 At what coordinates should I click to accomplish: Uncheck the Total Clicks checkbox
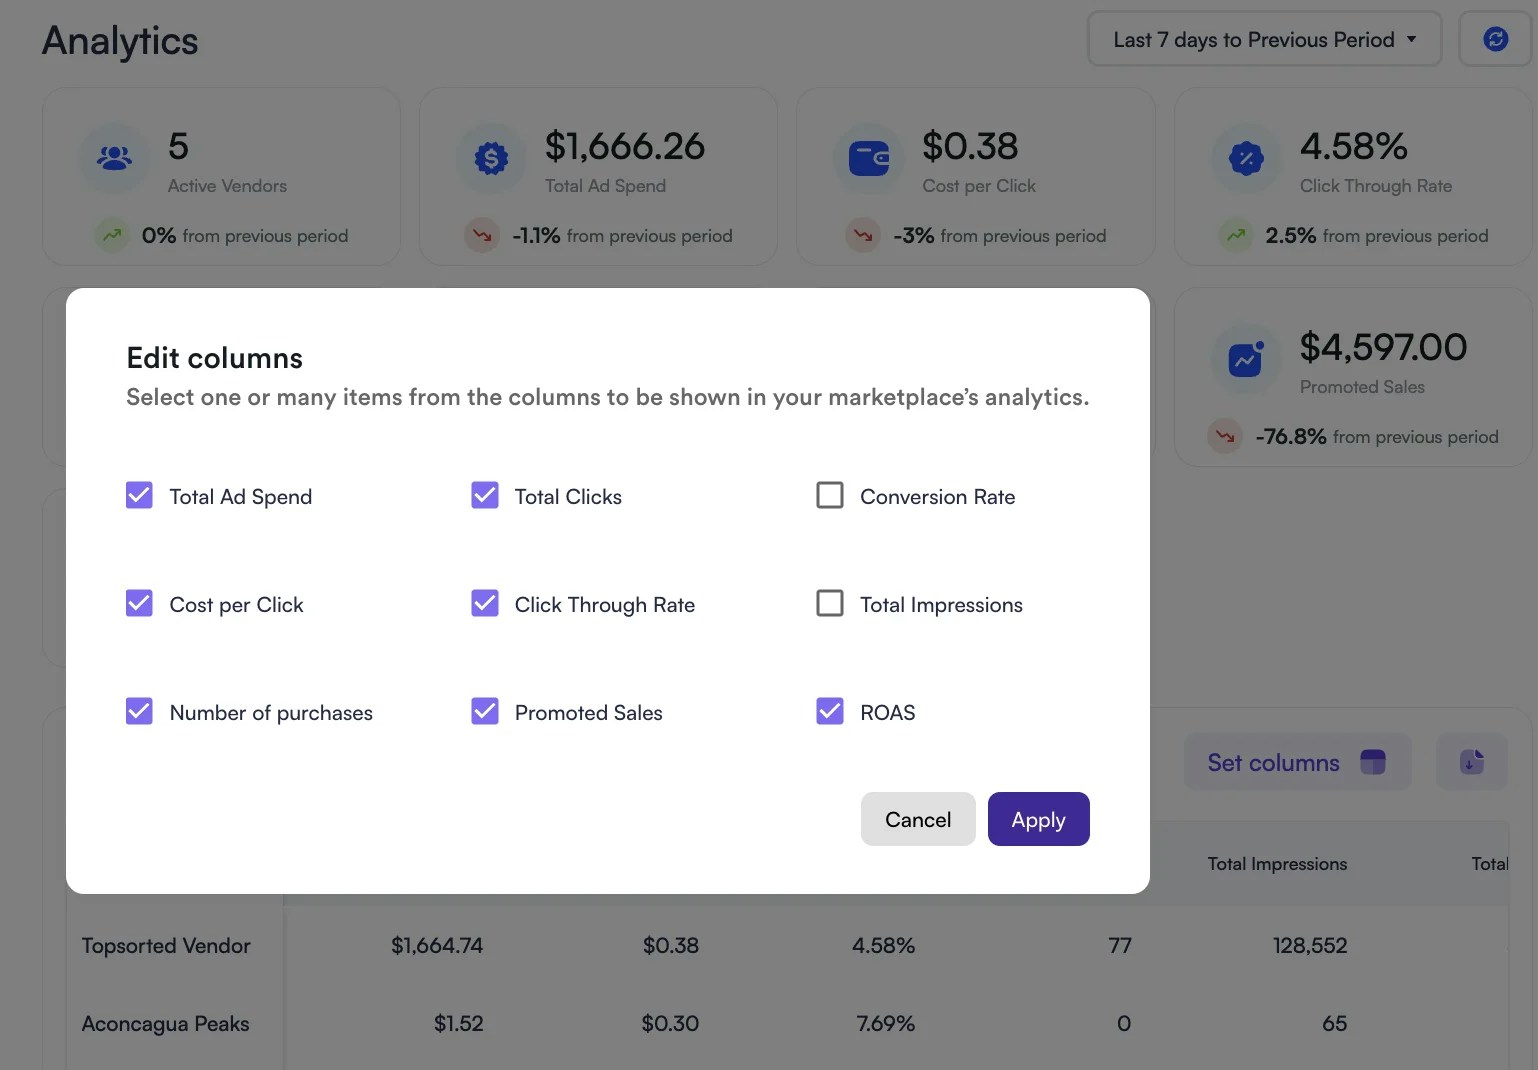pyautogui.click(x=485, y=495)
